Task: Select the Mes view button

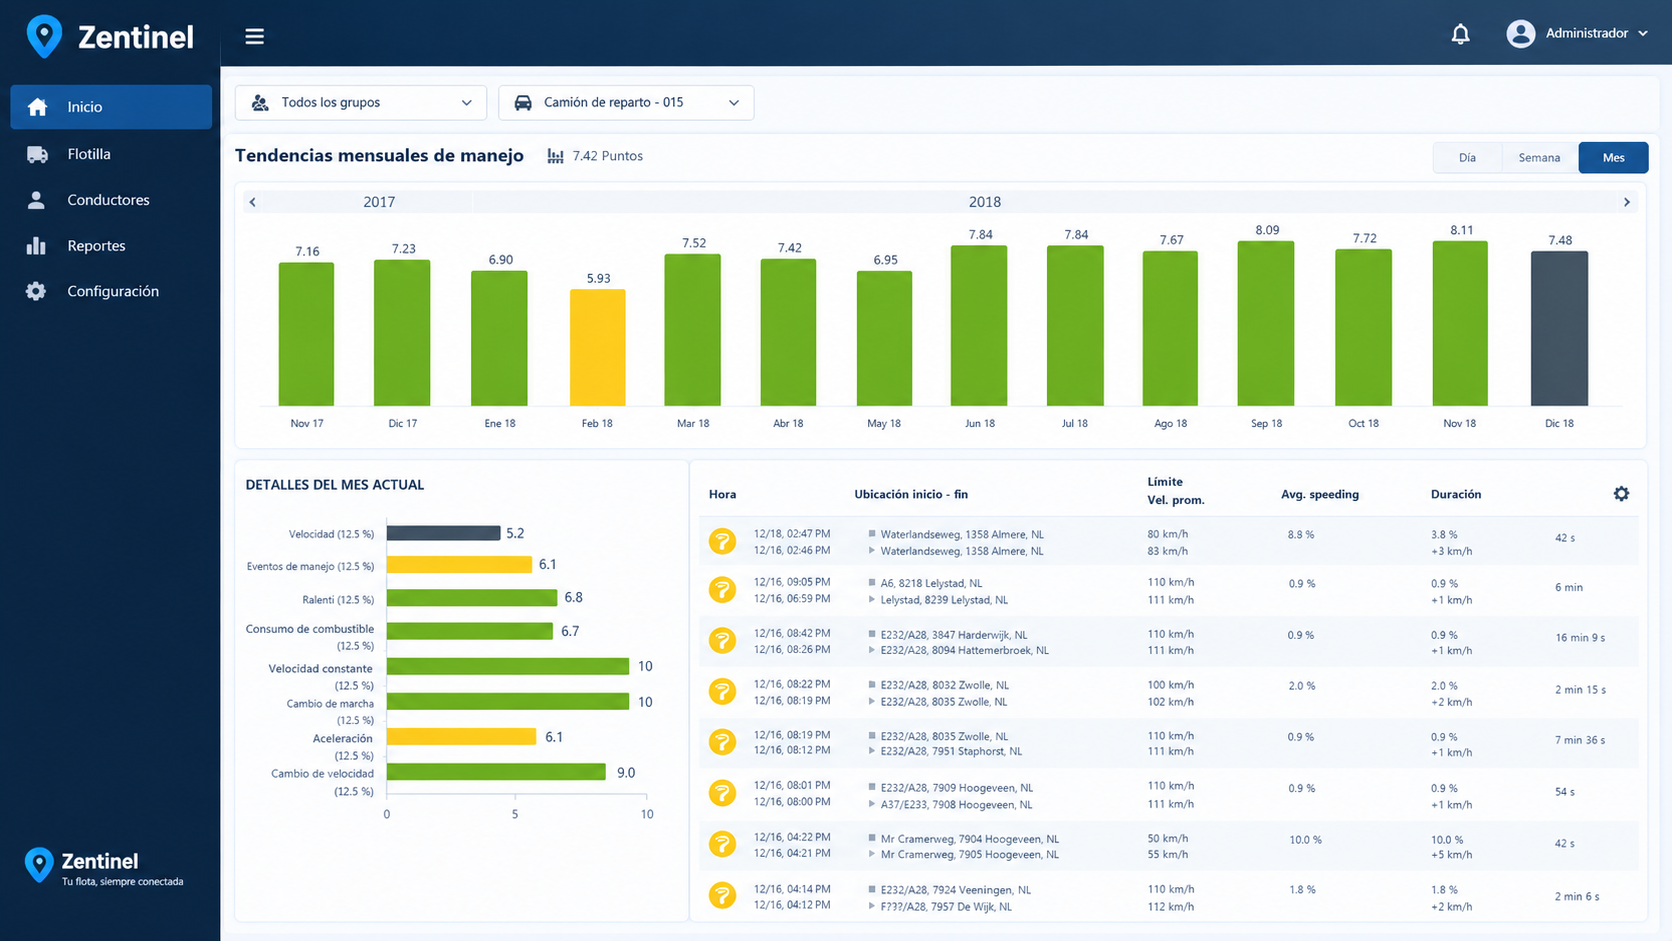Action: click(1613, 158)
